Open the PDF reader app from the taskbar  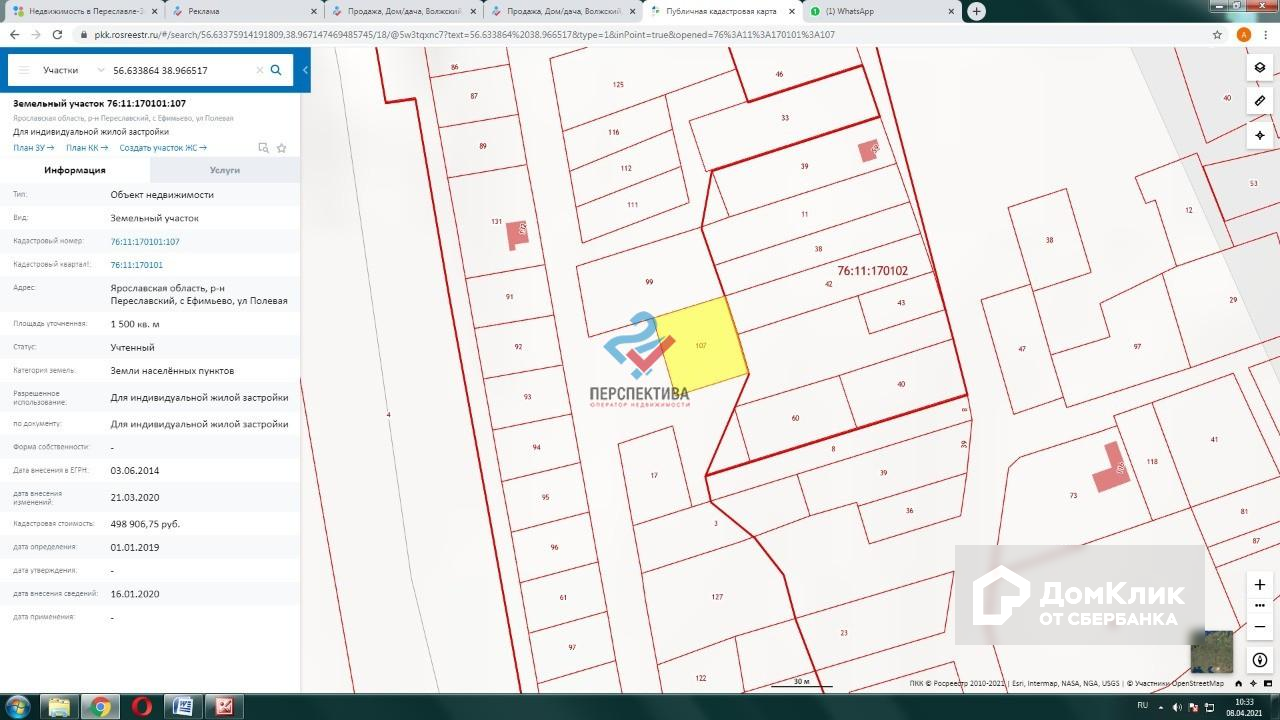pos(225,707)
